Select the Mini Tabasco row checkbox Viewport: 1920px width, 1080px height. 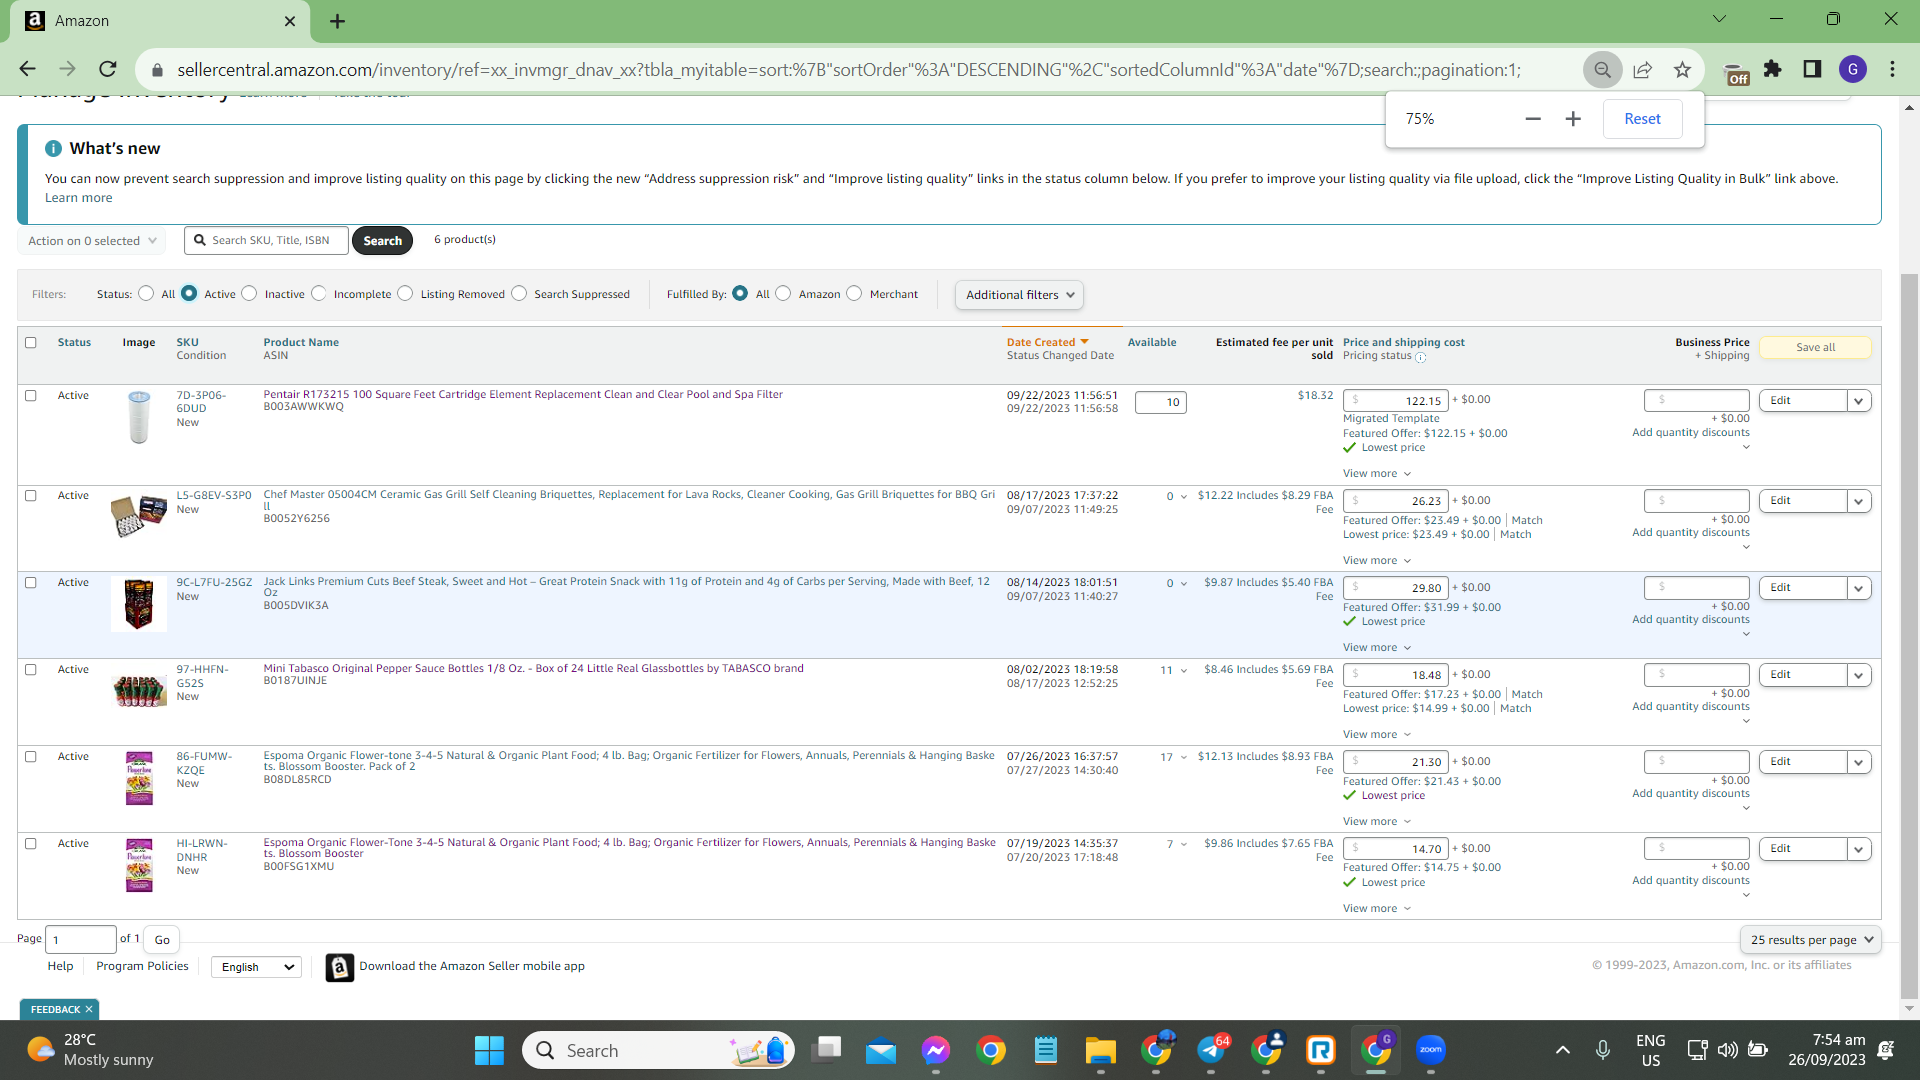(x=30, y=669)
